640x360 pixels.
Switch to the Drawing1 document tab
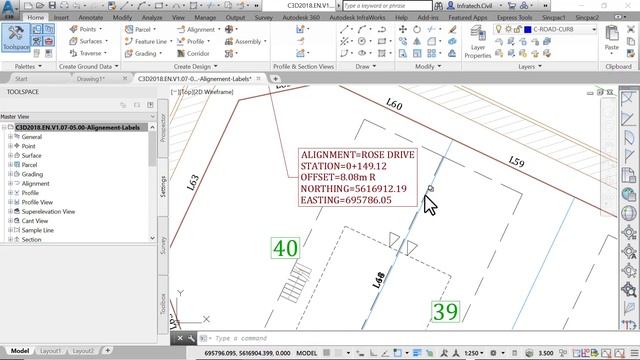tap(91, 79)
